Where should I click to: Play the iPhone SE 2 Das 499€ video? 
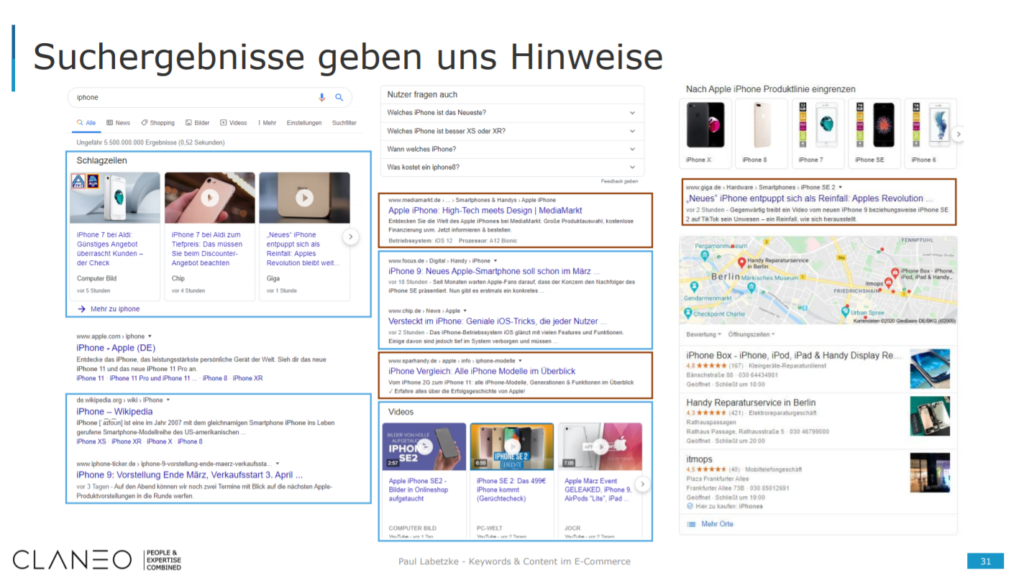[x=512, y=446]
